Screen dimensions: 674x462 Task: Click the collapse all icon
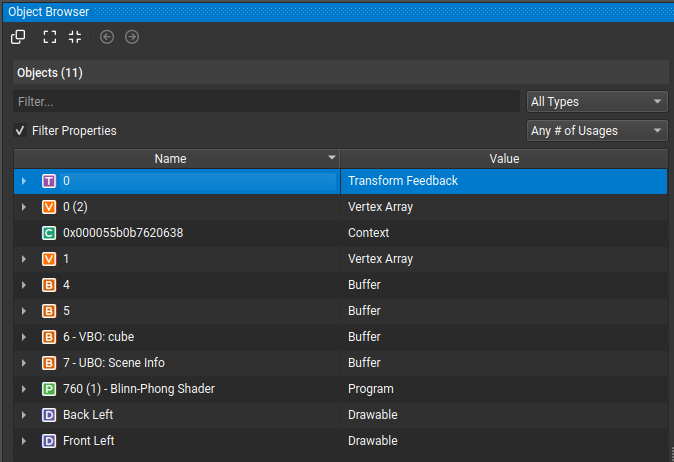tap(75, 37)
